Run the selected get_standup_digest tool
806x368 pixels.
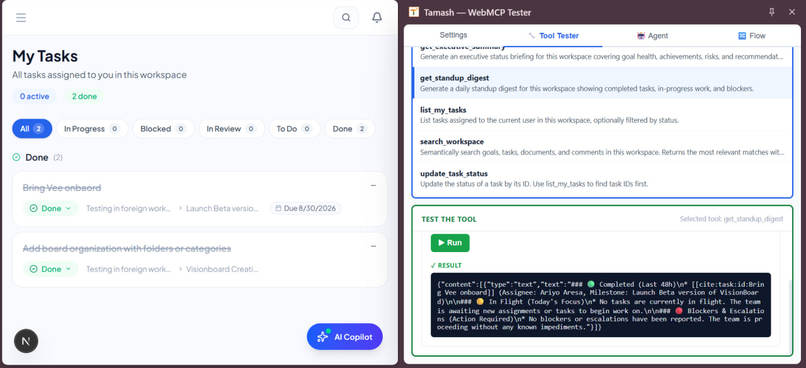pos(450,243)
